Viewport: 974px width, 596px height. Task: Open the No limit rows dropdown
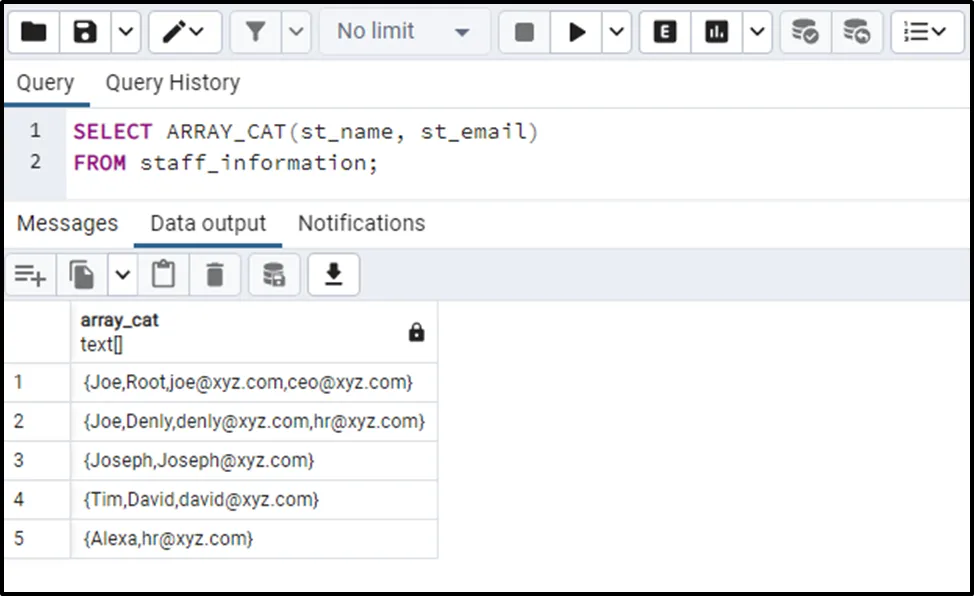pyautogui.click(x=403, y=32)
